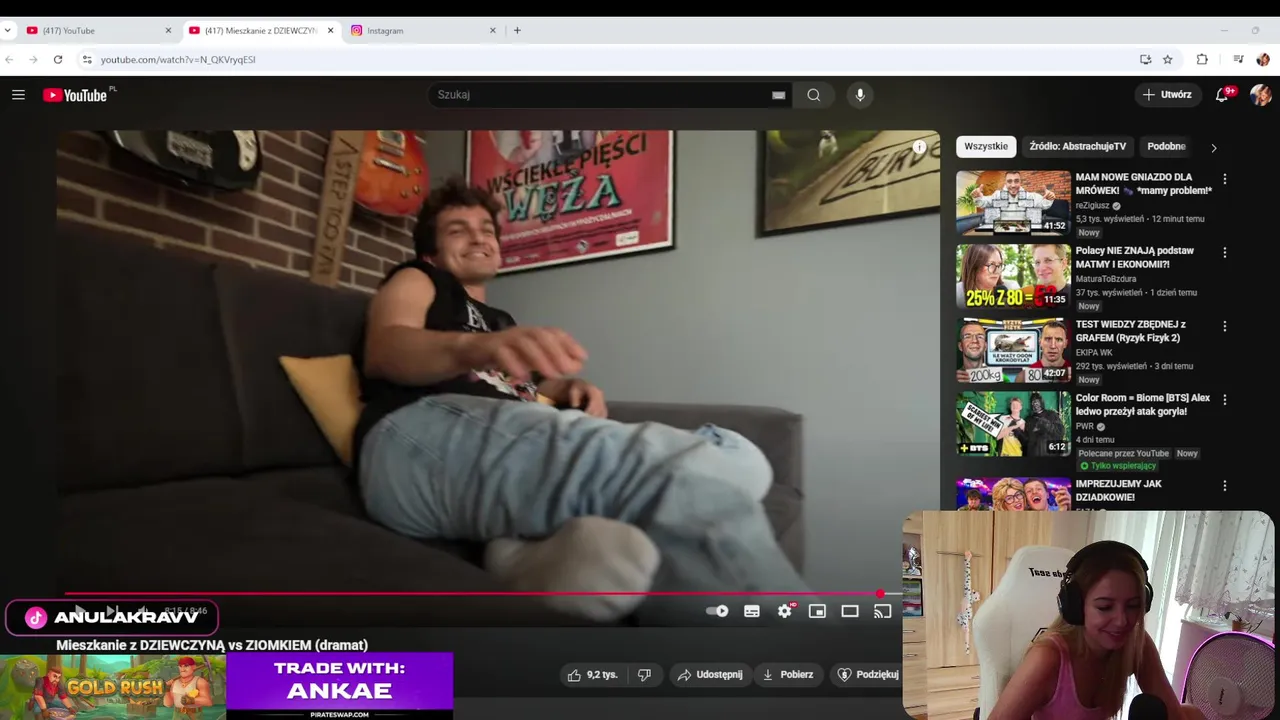The image size is (1280, 720).
Task: Click the video info card icon
Action: [x=919, y=147]
